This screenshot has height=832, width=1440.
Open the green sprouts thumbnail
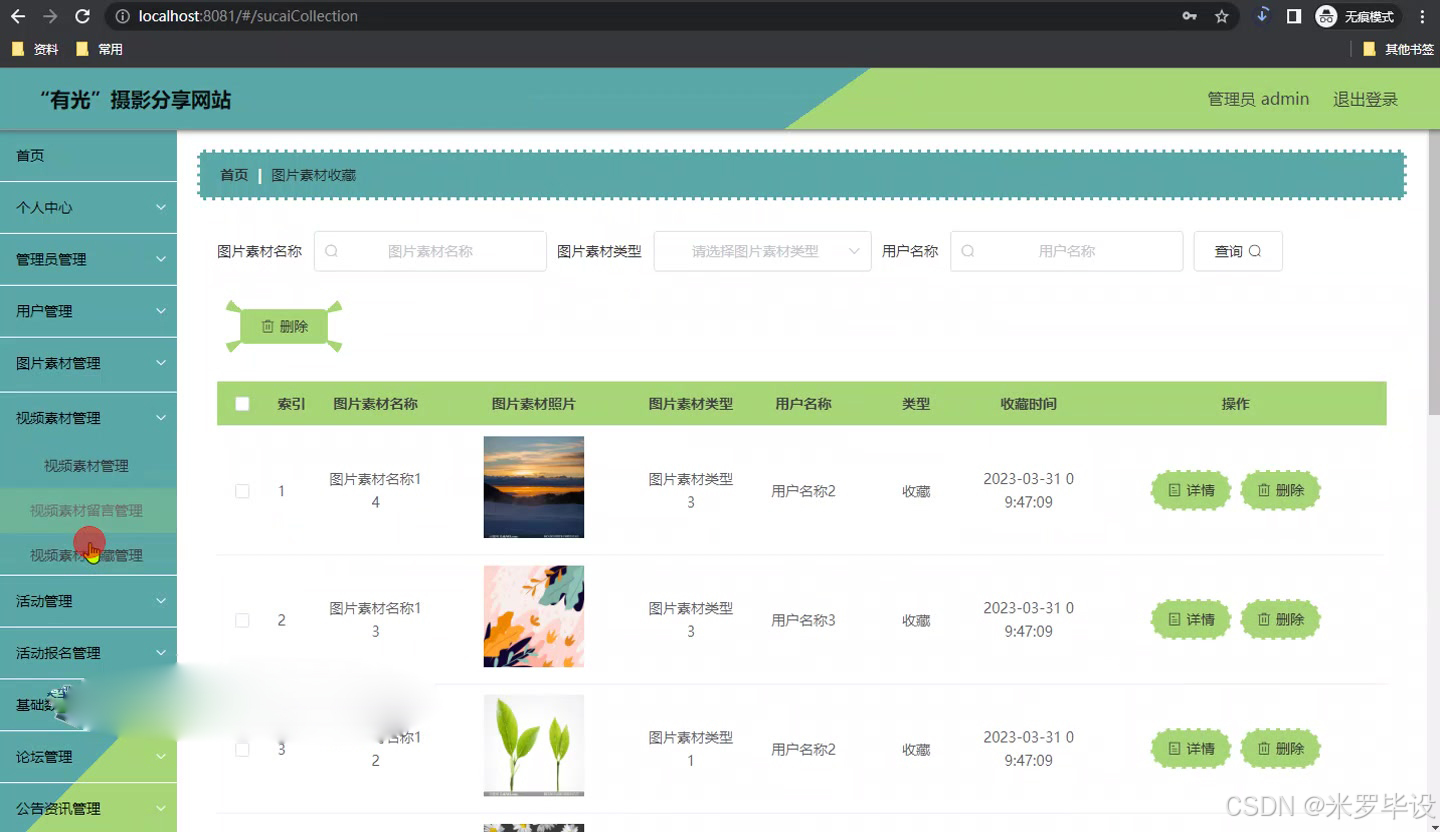pyautogui.click(x=534, y=745)
